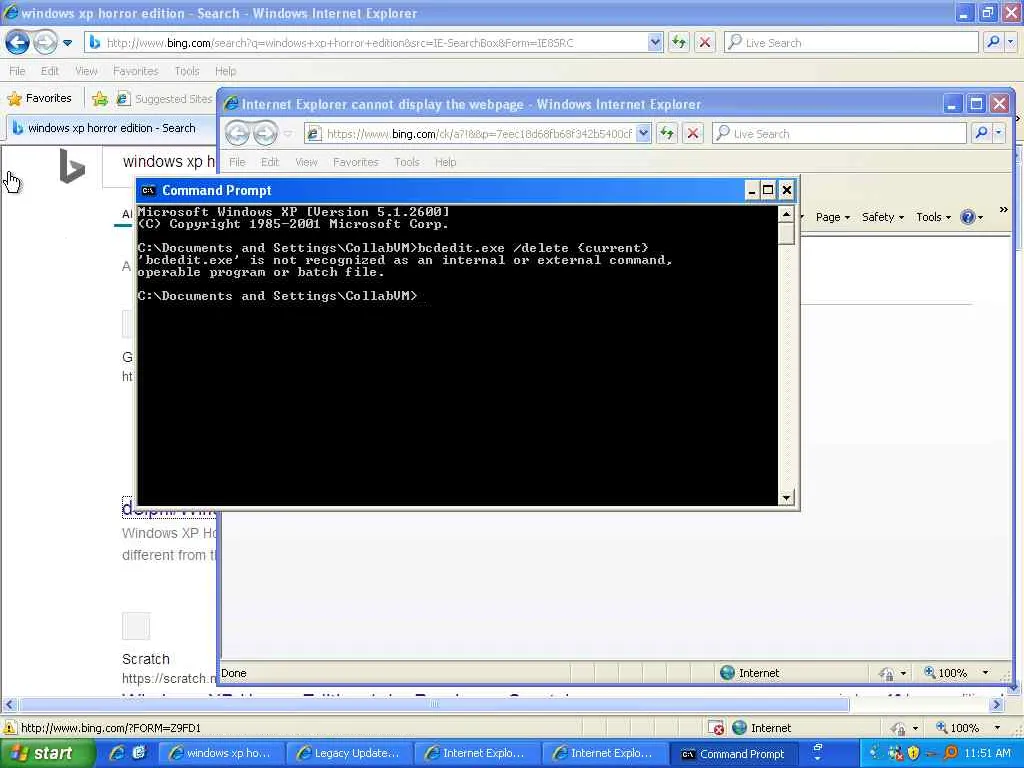The height and width of the screenshot is (768, 1024).
Task: Click search magnifier in front IE window
Action: point(981,133)
